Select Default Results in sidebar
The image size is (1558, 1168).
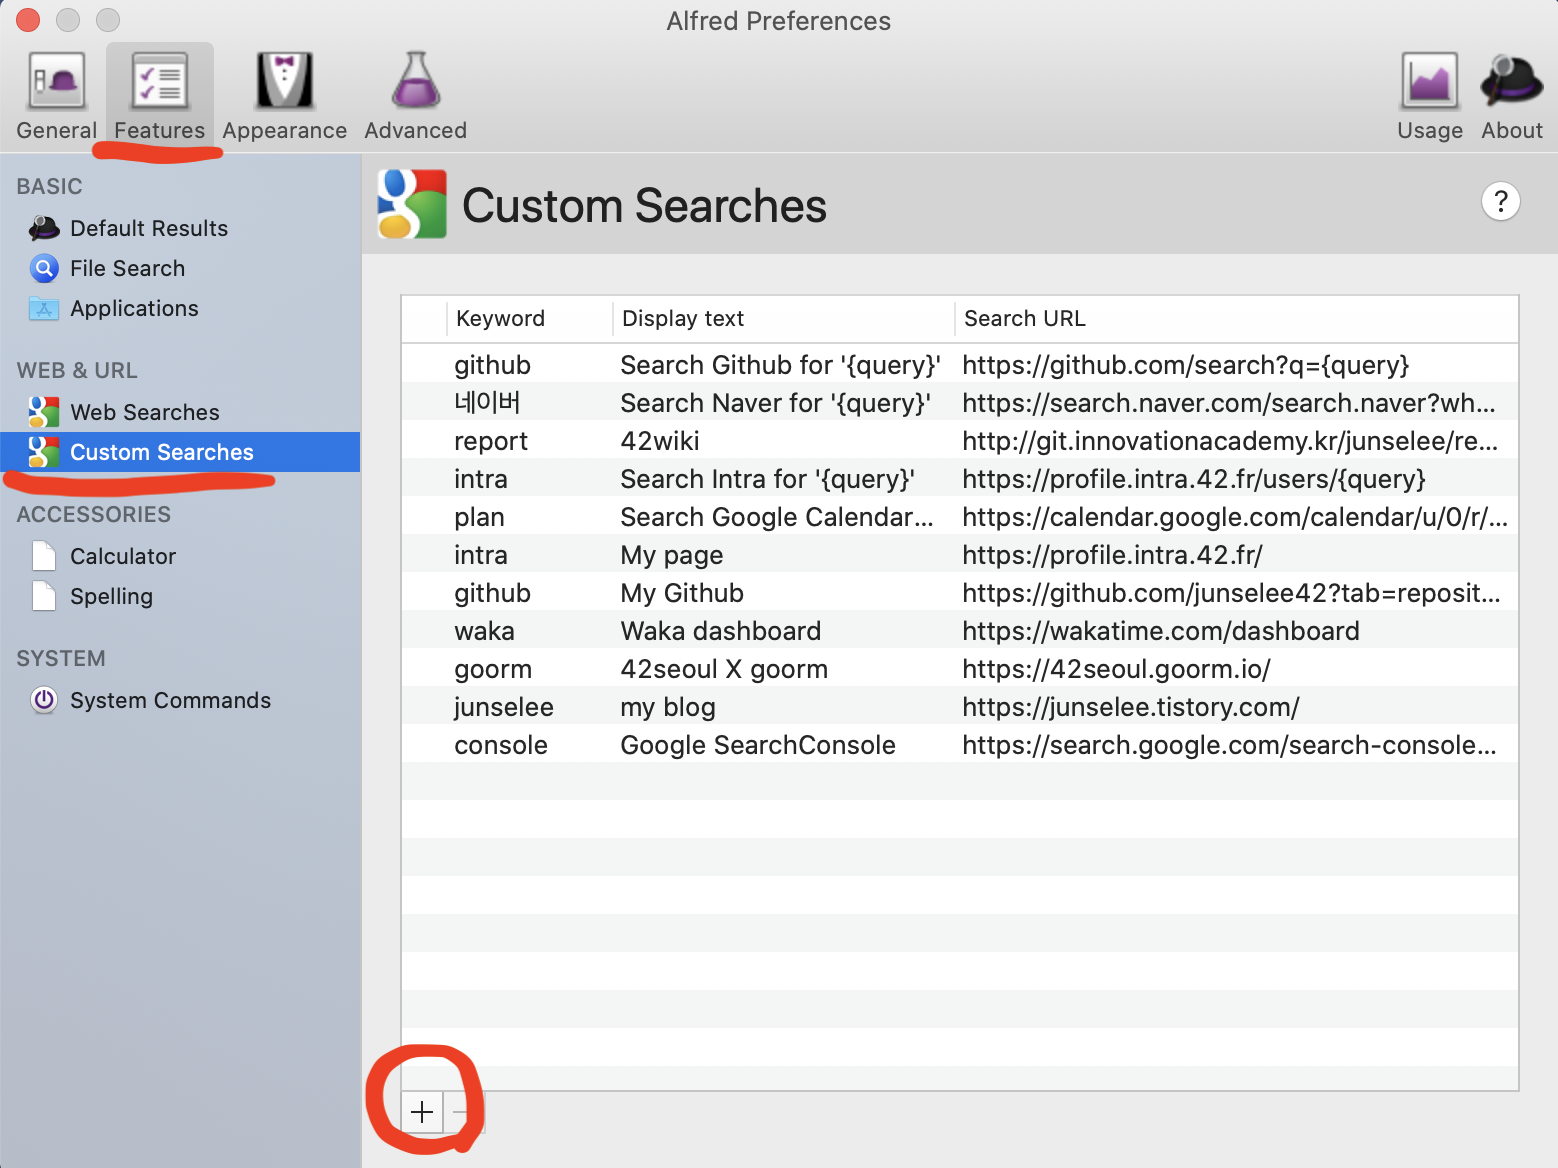(x=180, y=228)
